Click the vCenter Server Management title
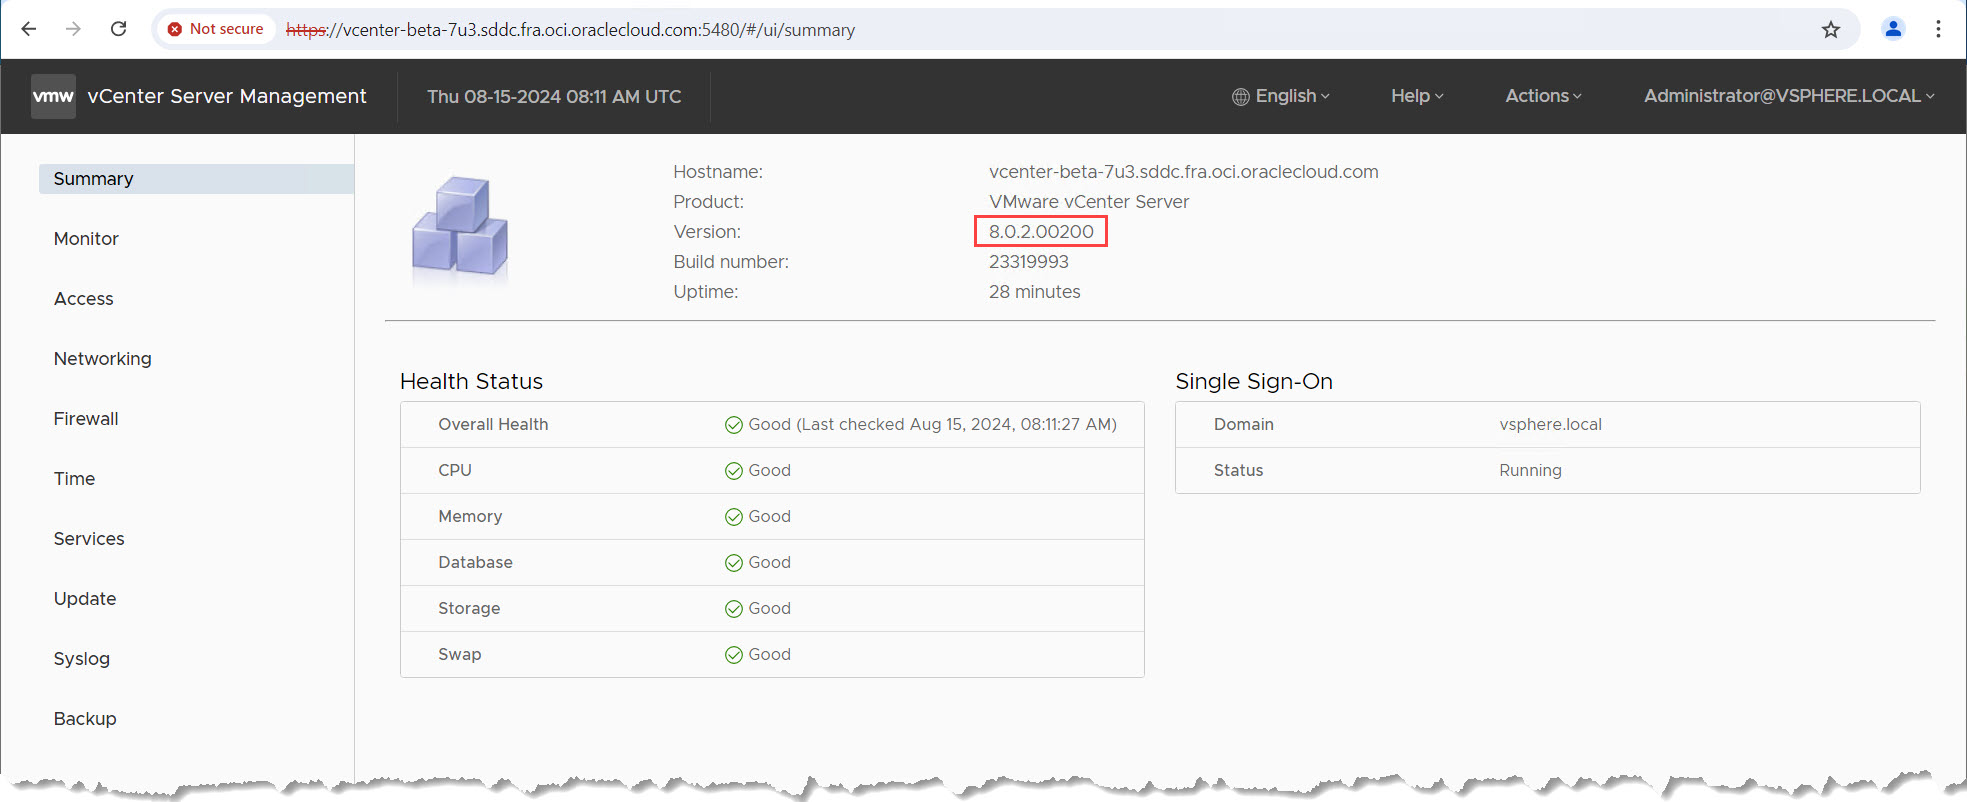Image resolution: width=1967 pixels, height=802 pixels. 227,96
